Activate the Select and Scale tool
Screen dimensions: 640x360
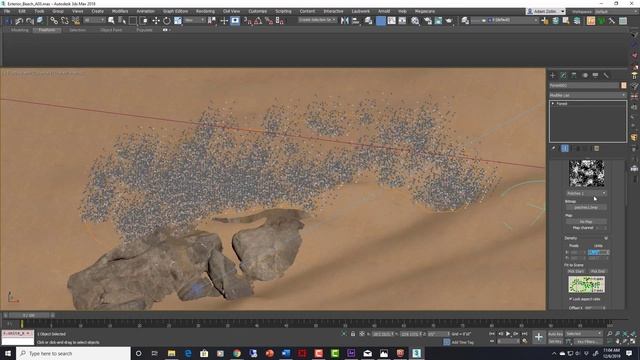coord(178,21)
